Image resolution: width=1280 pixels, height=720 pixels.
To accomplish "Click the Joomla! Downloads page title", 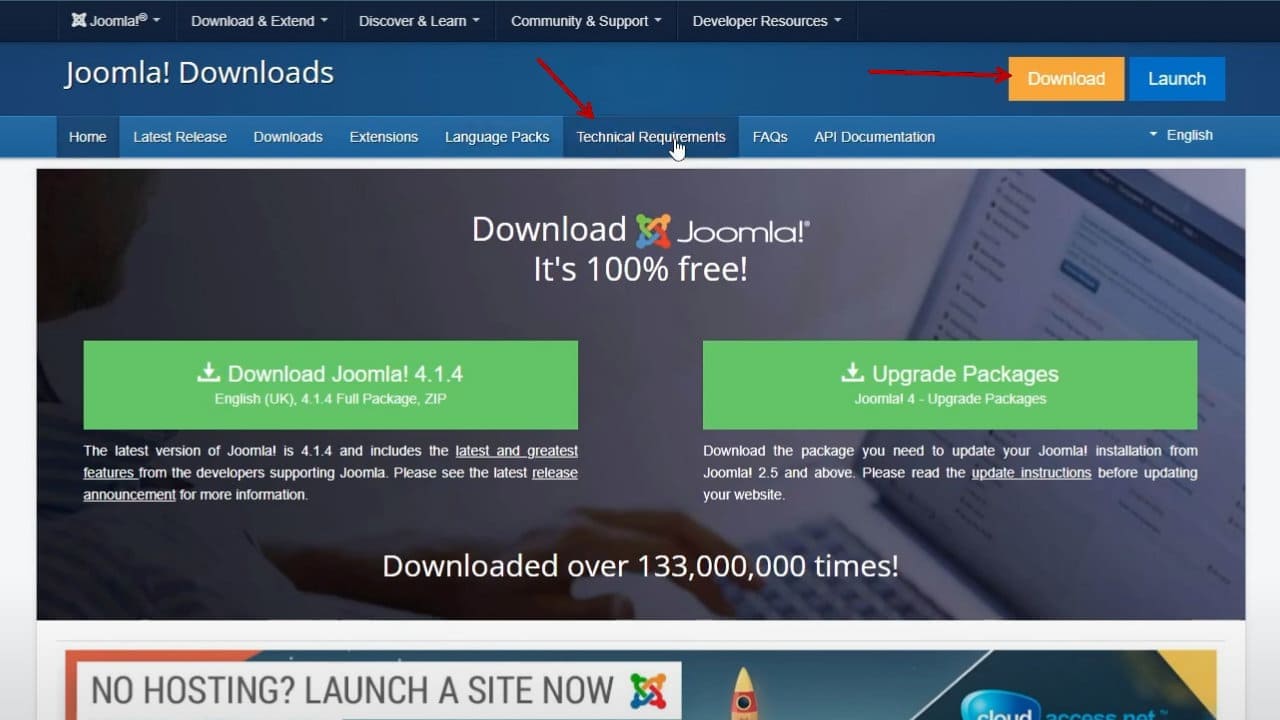I will click(199, 73).
